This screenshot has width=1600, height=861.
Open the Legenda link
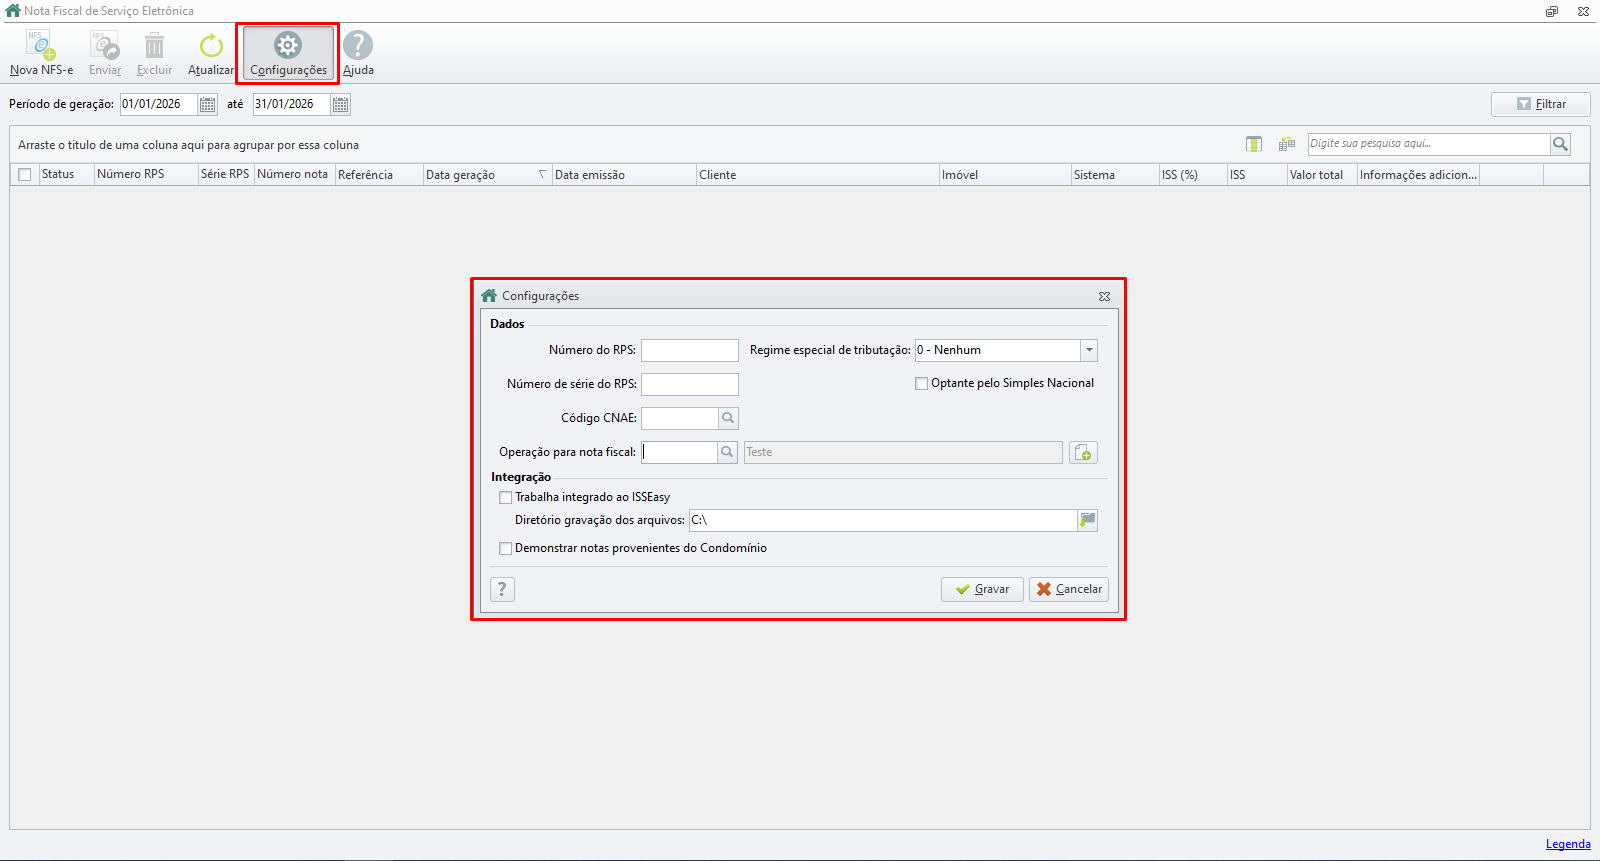(x=1567, y=844)
